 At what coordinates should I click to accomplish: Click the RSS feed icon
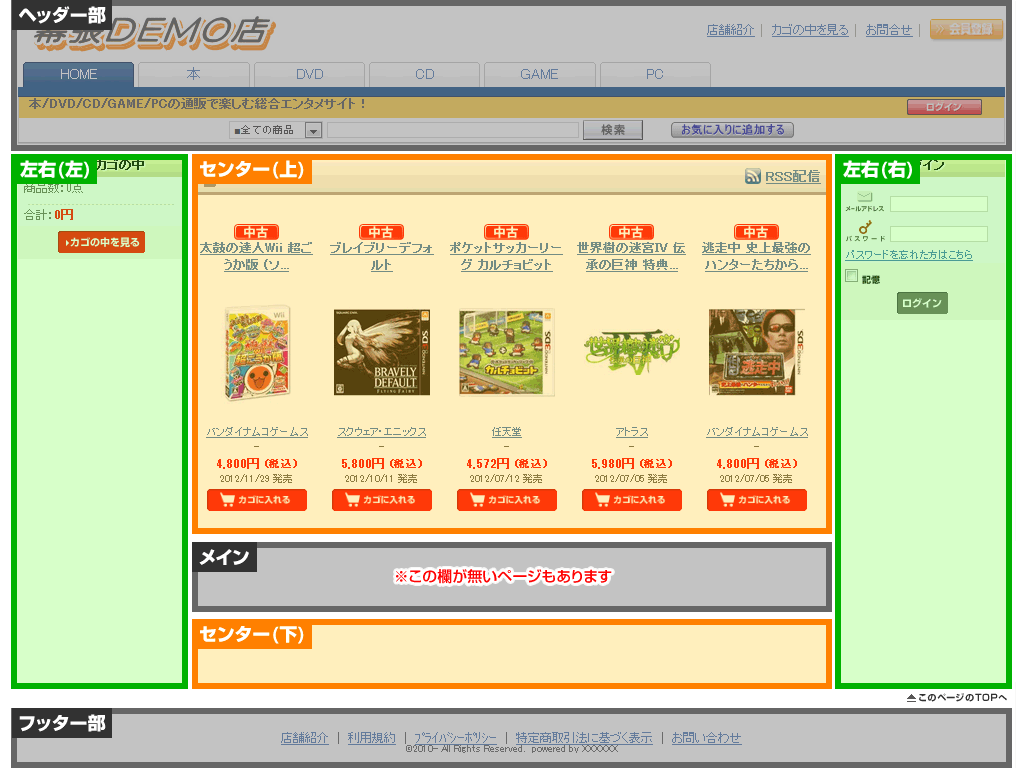[x=752, y=176]
